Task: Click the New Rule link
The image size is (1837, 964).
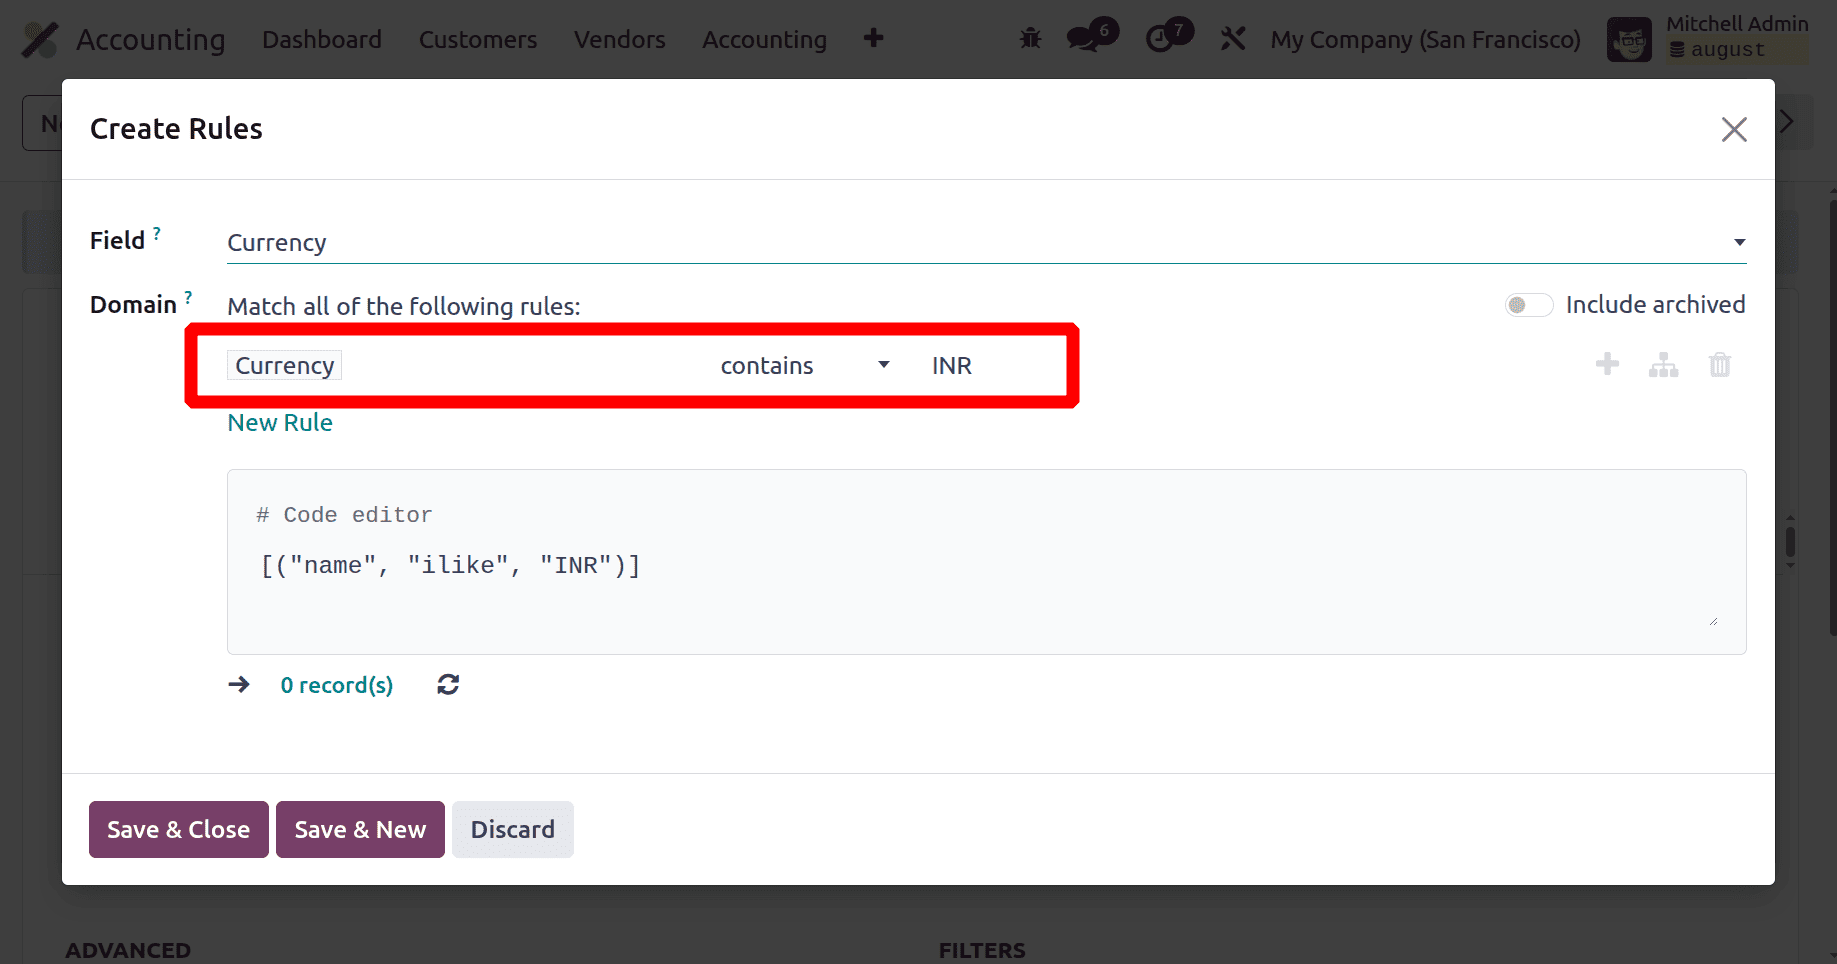Action: (x=280, y=422)
